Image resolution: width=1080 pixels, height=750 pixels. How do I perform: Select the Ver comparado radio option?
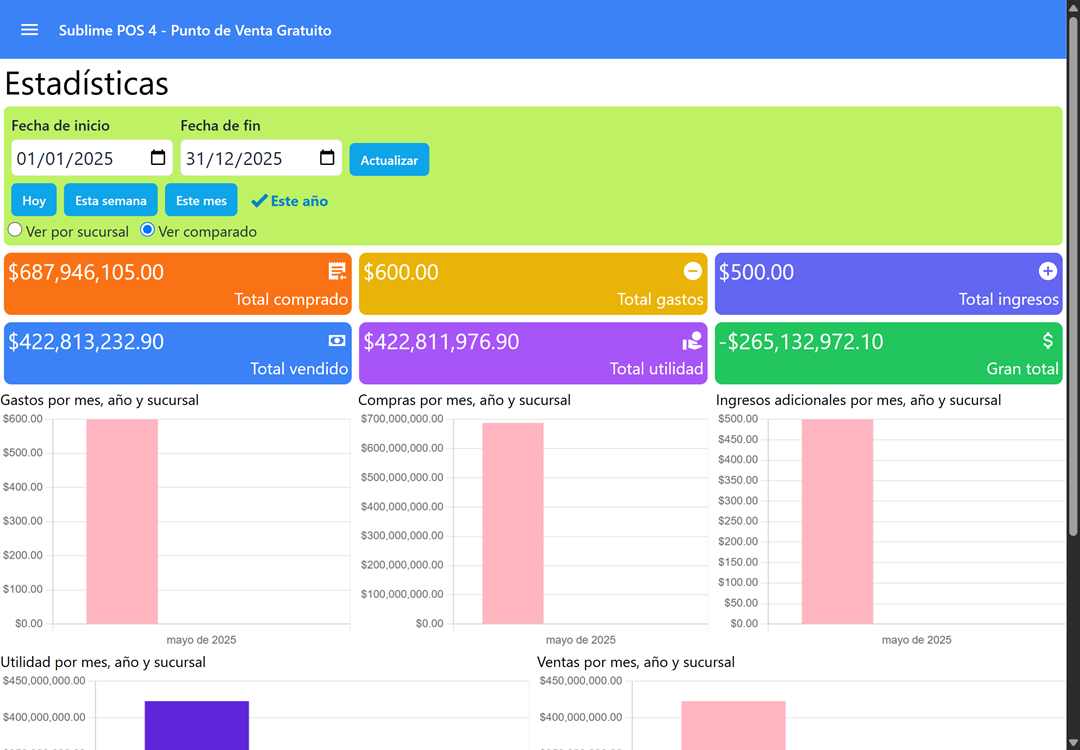pyautogui.click(x=147, y=230)
